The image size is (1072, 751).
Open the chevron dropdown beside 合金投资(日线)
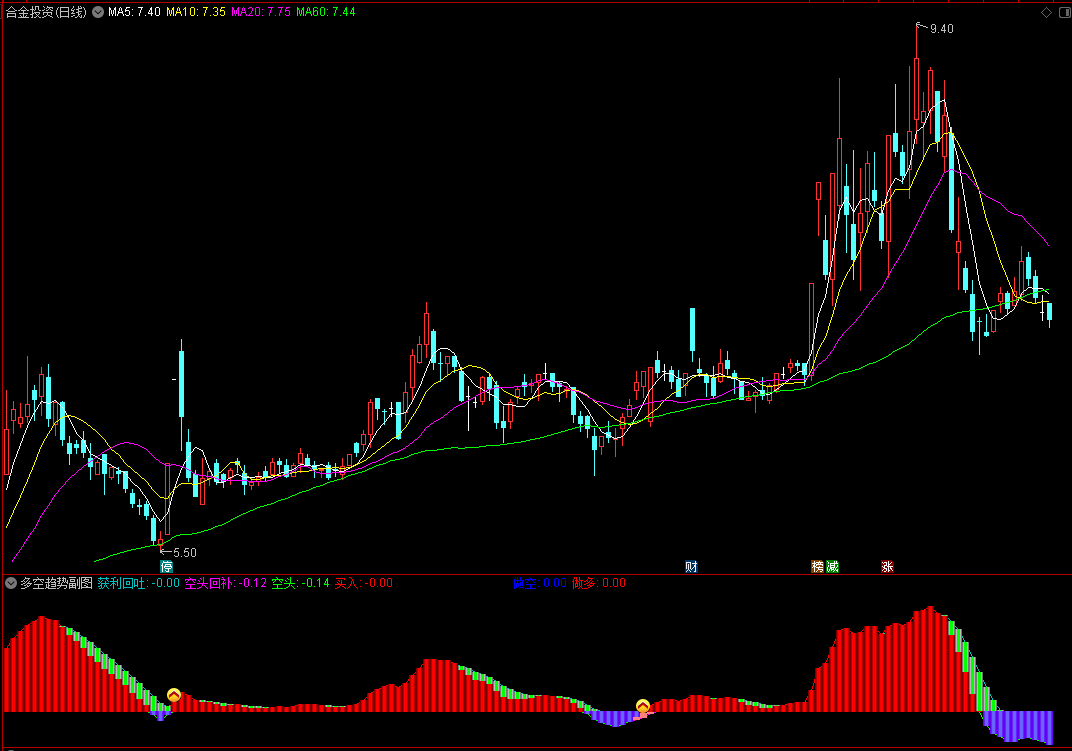[98, 12]
